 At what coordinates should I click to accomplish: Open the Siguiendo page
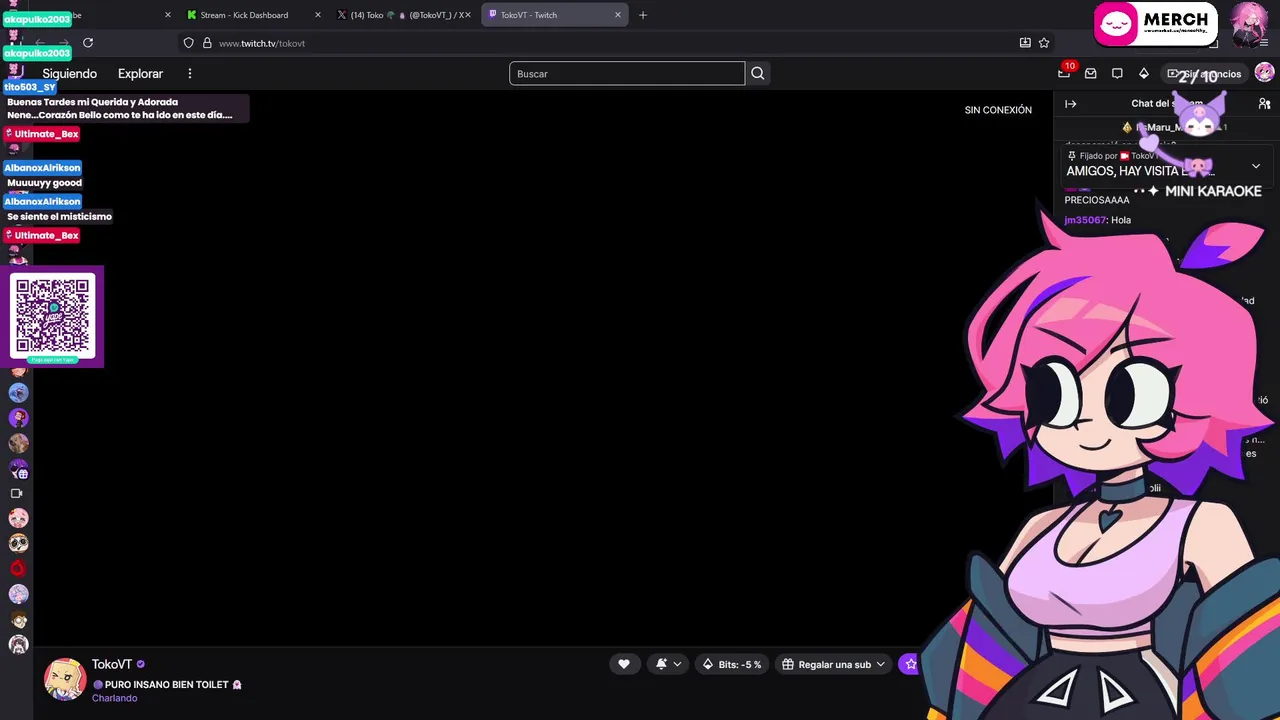(69, 74)
